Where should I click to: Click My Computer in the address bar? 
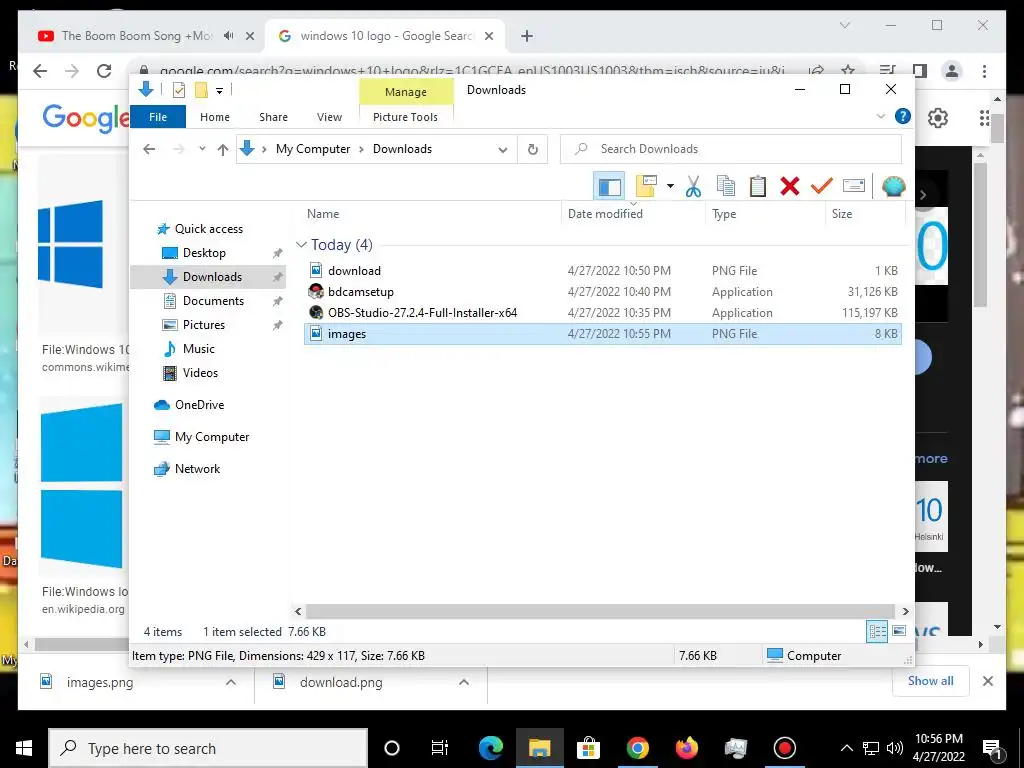click(313, 149)
